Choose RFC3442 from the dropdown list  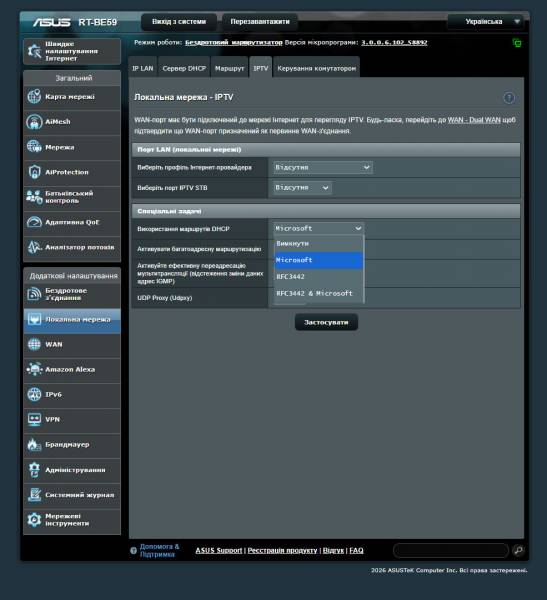[318, 277]
